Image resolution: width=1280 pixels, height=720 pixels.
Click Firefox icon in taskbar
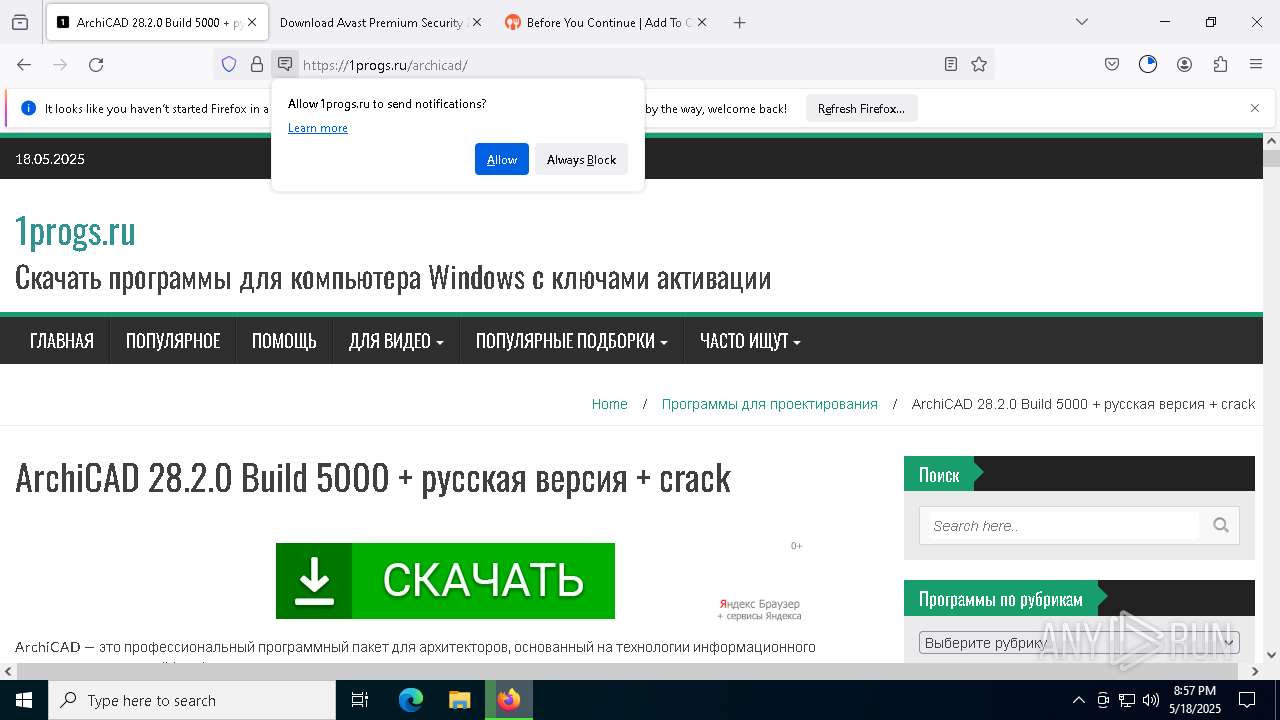[509, 700]
